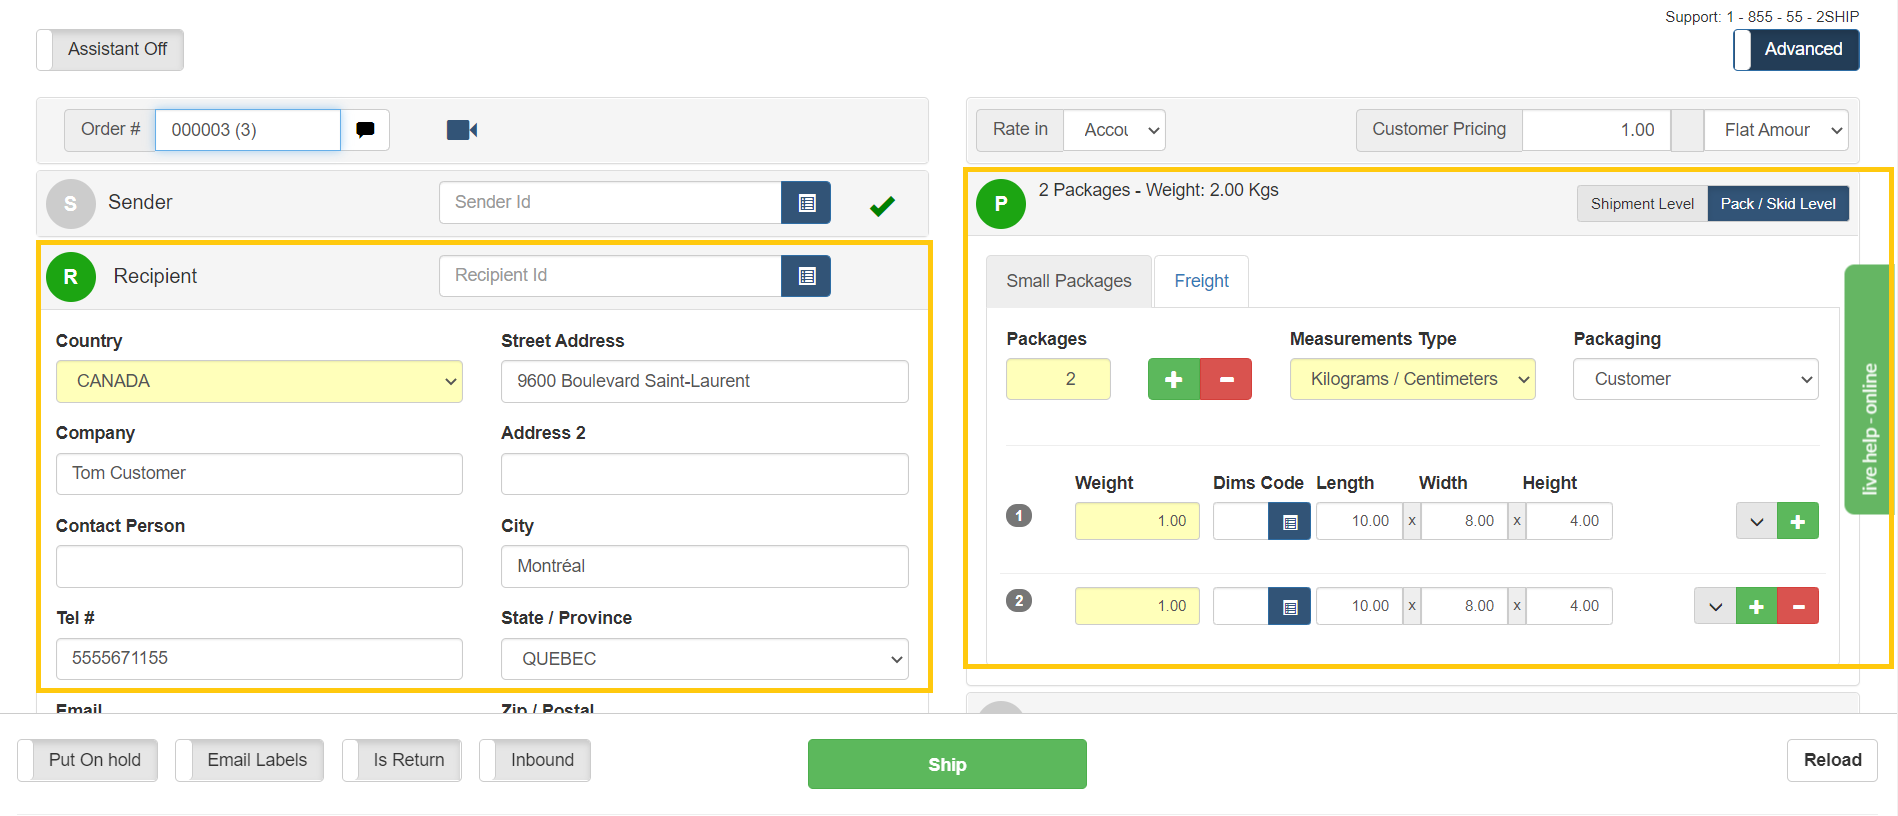The height and width of the screenshot is (816, 1898).
Task: Click the Recipient Id input field
Action: click(x=610, y=276)
